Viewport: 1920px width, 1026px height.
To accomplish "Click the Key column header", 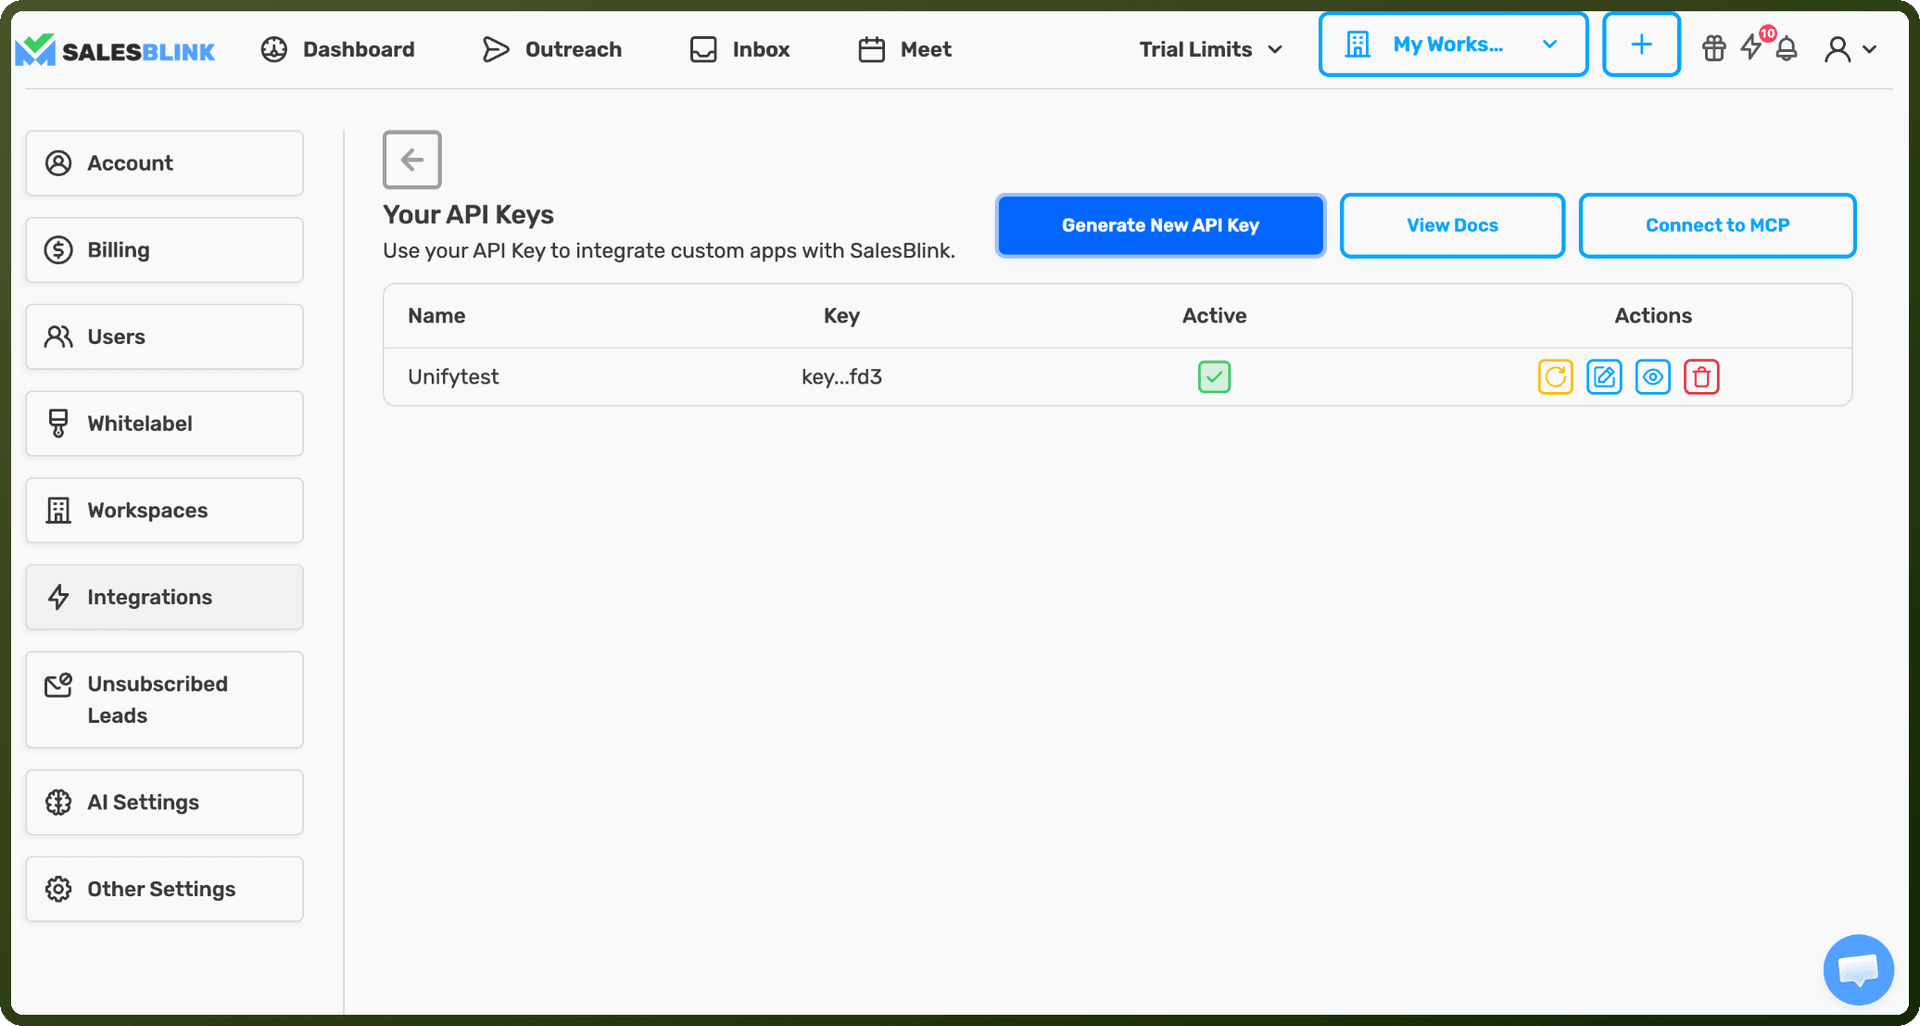I will pyautogui.click(x=842, y=316).
